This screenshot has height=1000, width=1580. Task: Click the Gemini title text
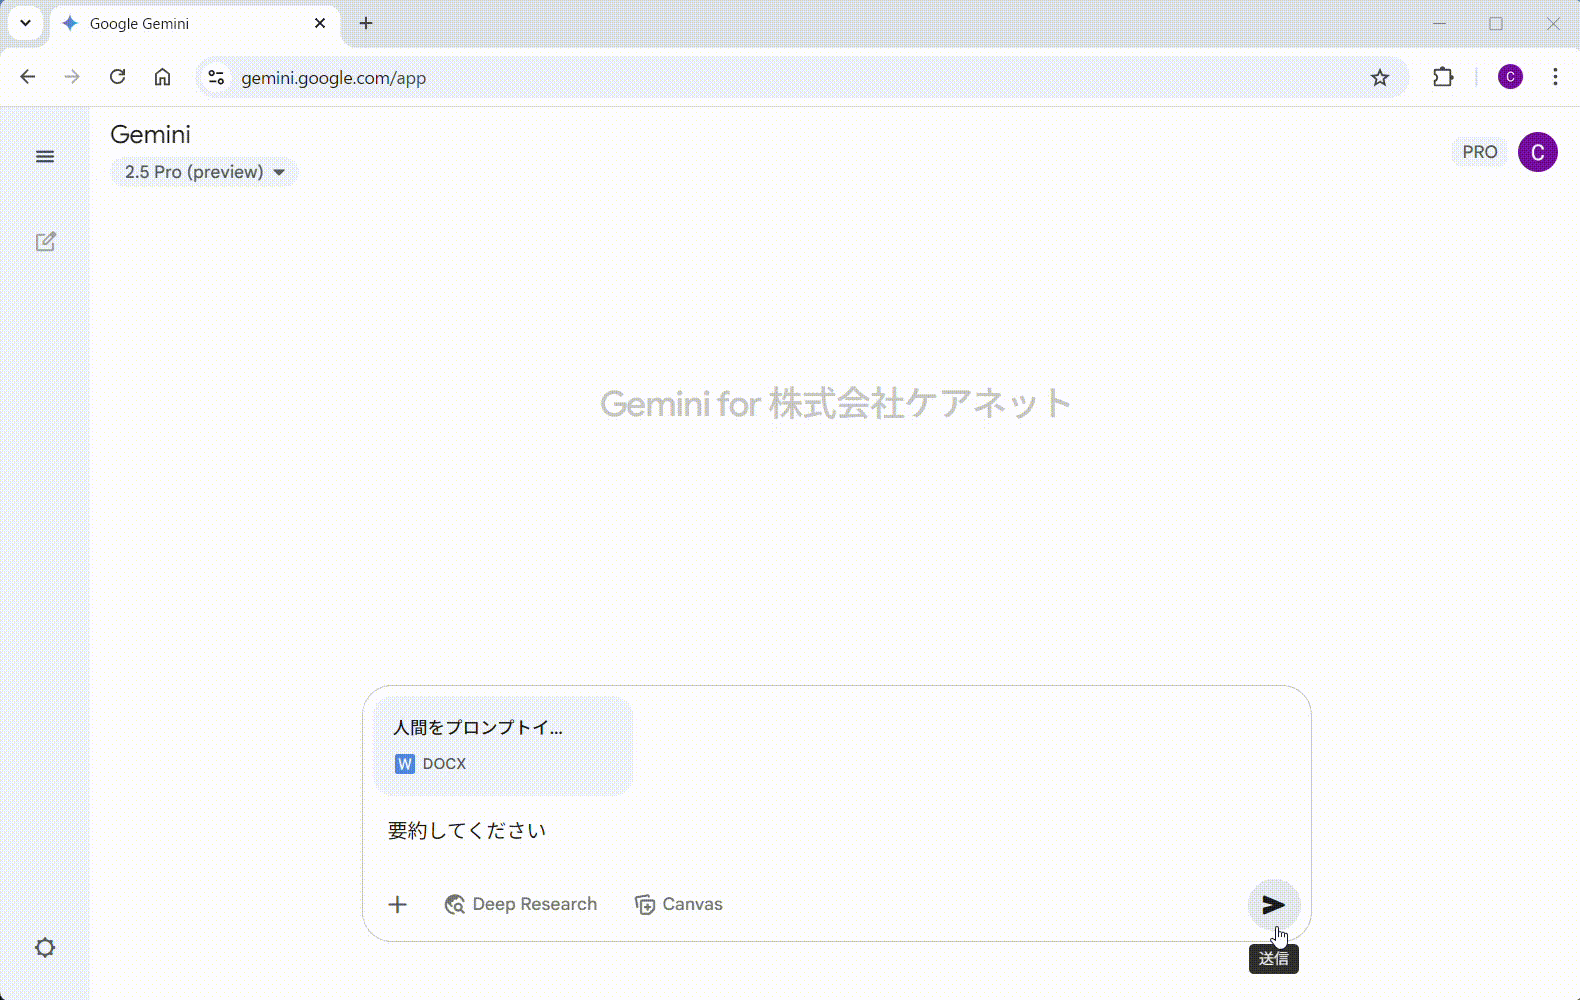tap(150, 135)
